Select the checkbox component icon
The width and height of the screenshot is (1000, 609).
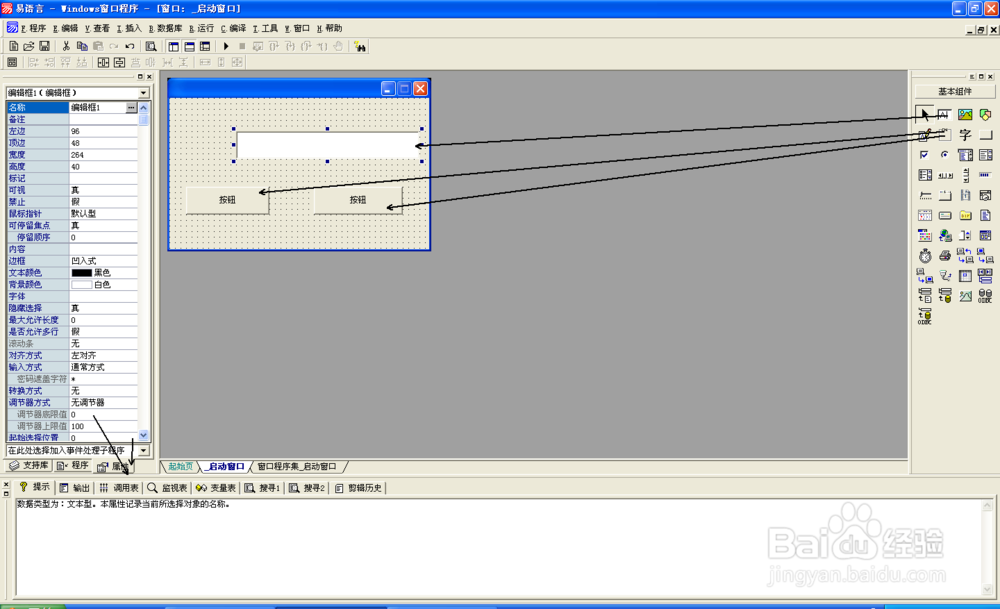tap(924, 155)
